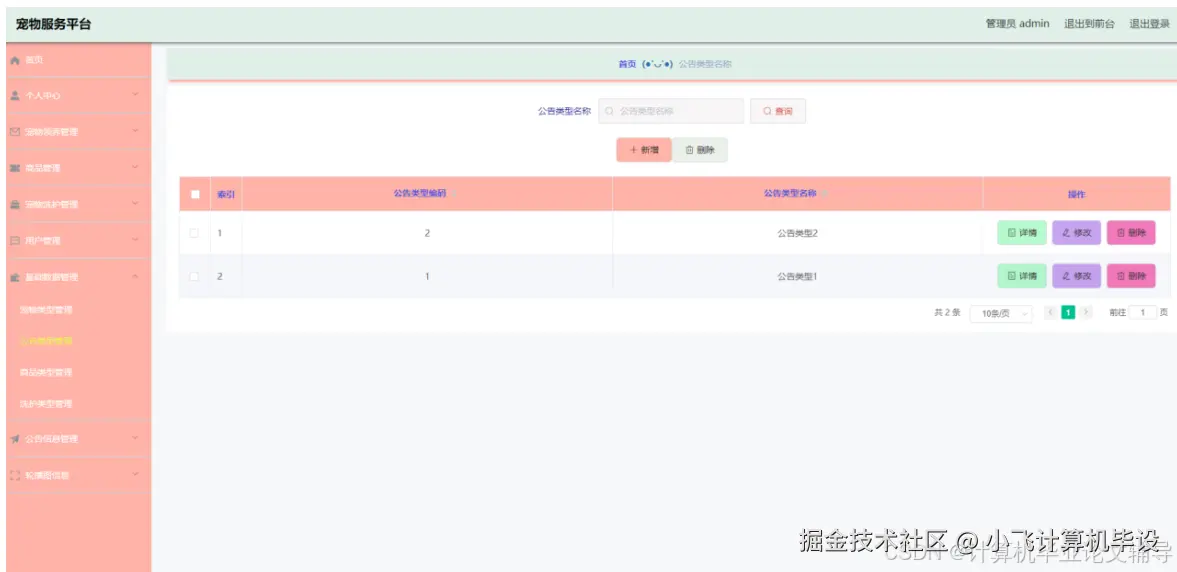Screen dimensions: 1177x572
Task: Click the 操作 column header
Action: pyautogui.click(x=1076, y=194)
